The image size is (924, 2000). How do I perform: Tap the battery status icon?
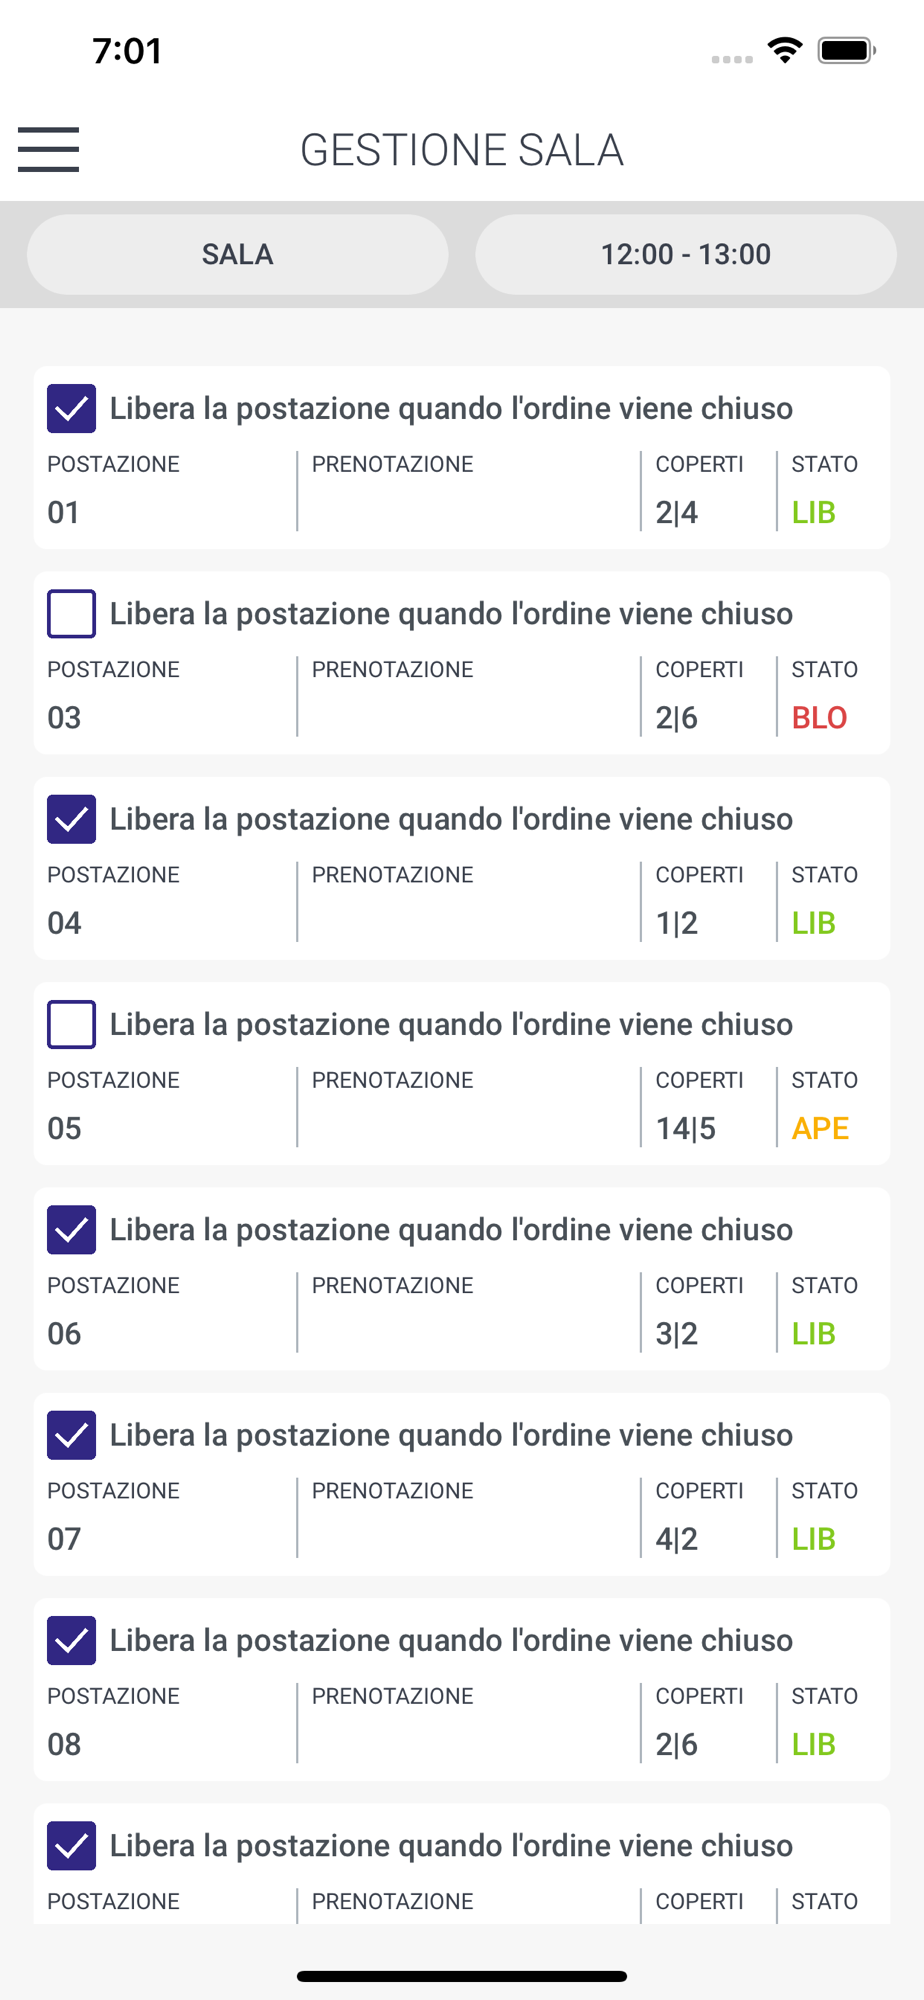click(x=847, y=50)
